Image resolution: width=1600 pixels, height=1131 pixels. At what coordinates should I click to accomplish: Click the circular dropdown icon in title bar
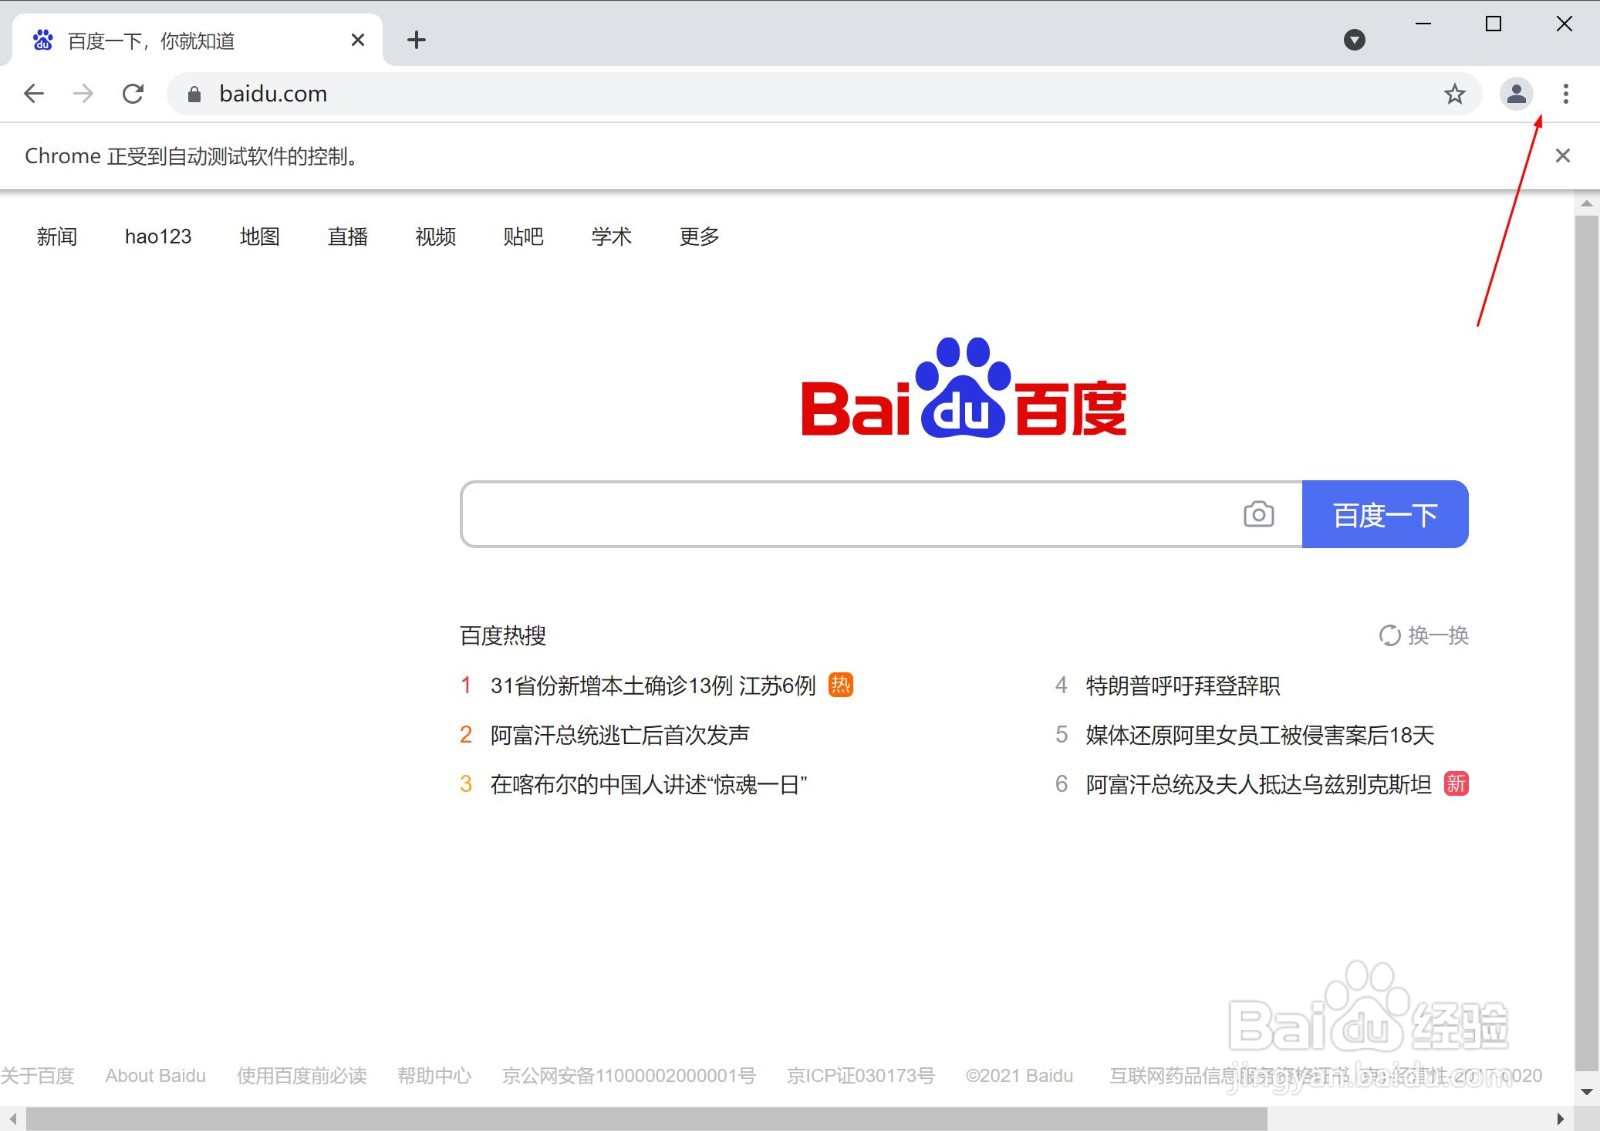1354,40
